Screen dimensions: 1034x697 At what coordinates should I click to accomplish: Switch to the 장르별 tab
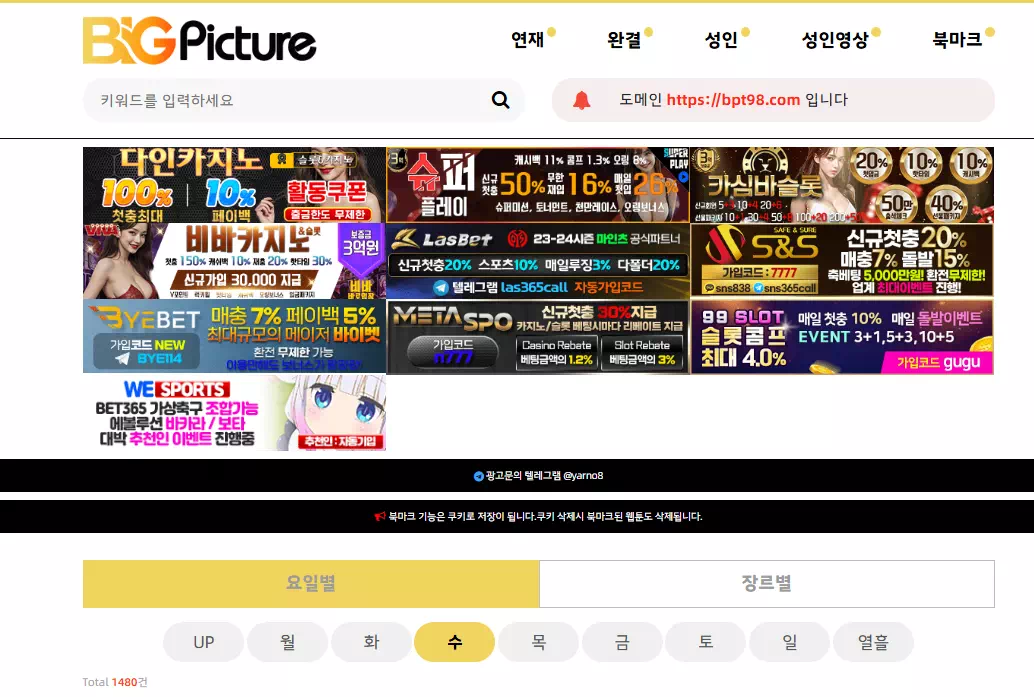click(767, 584)
